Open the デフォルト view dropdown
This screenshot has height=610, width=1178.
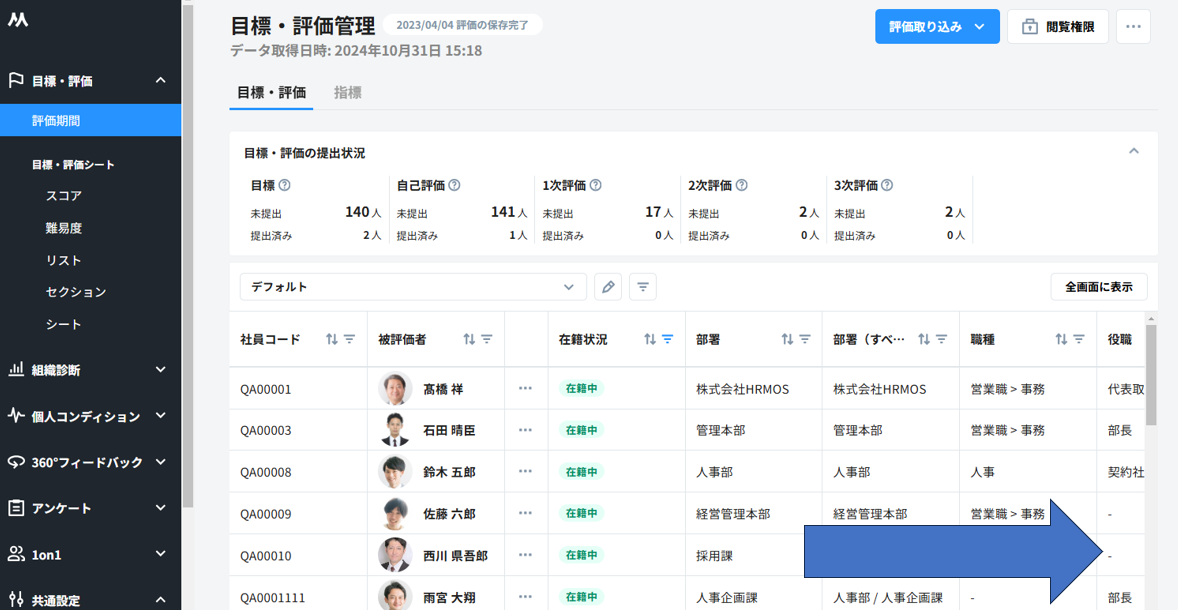click(412, 287)
